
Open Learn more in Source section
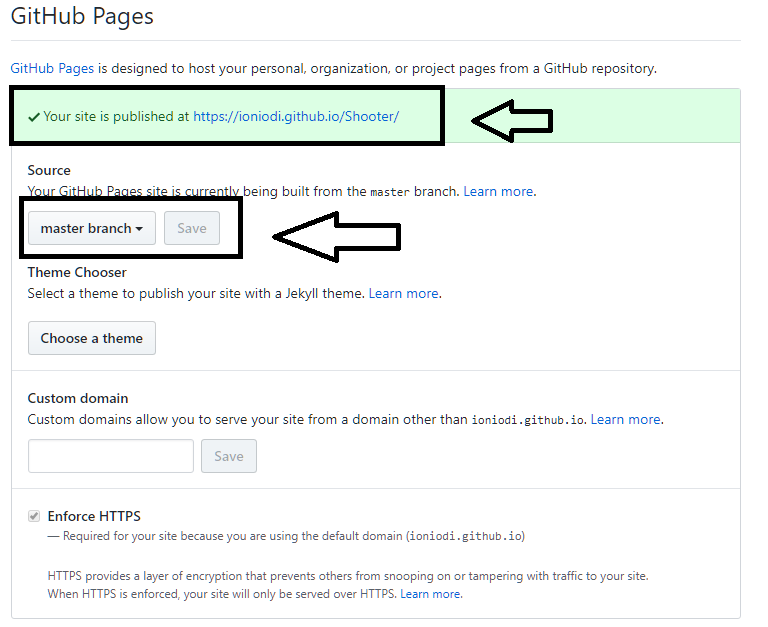tap(498, 192)
